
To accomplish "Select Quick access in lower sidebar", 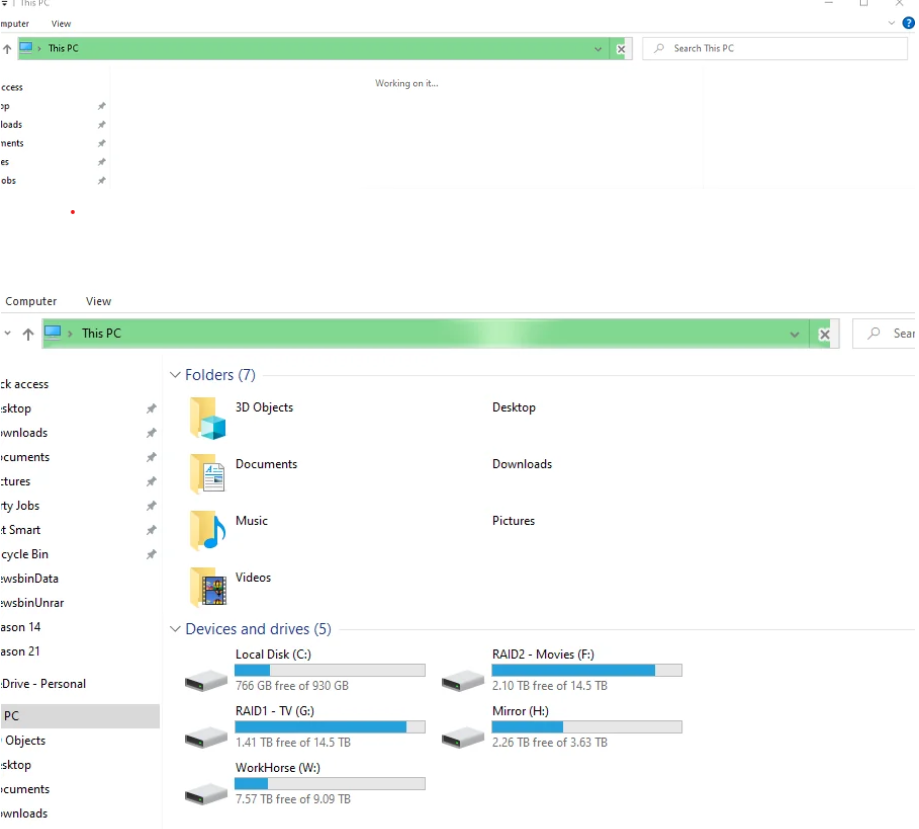I will click(x=24, y=384).
